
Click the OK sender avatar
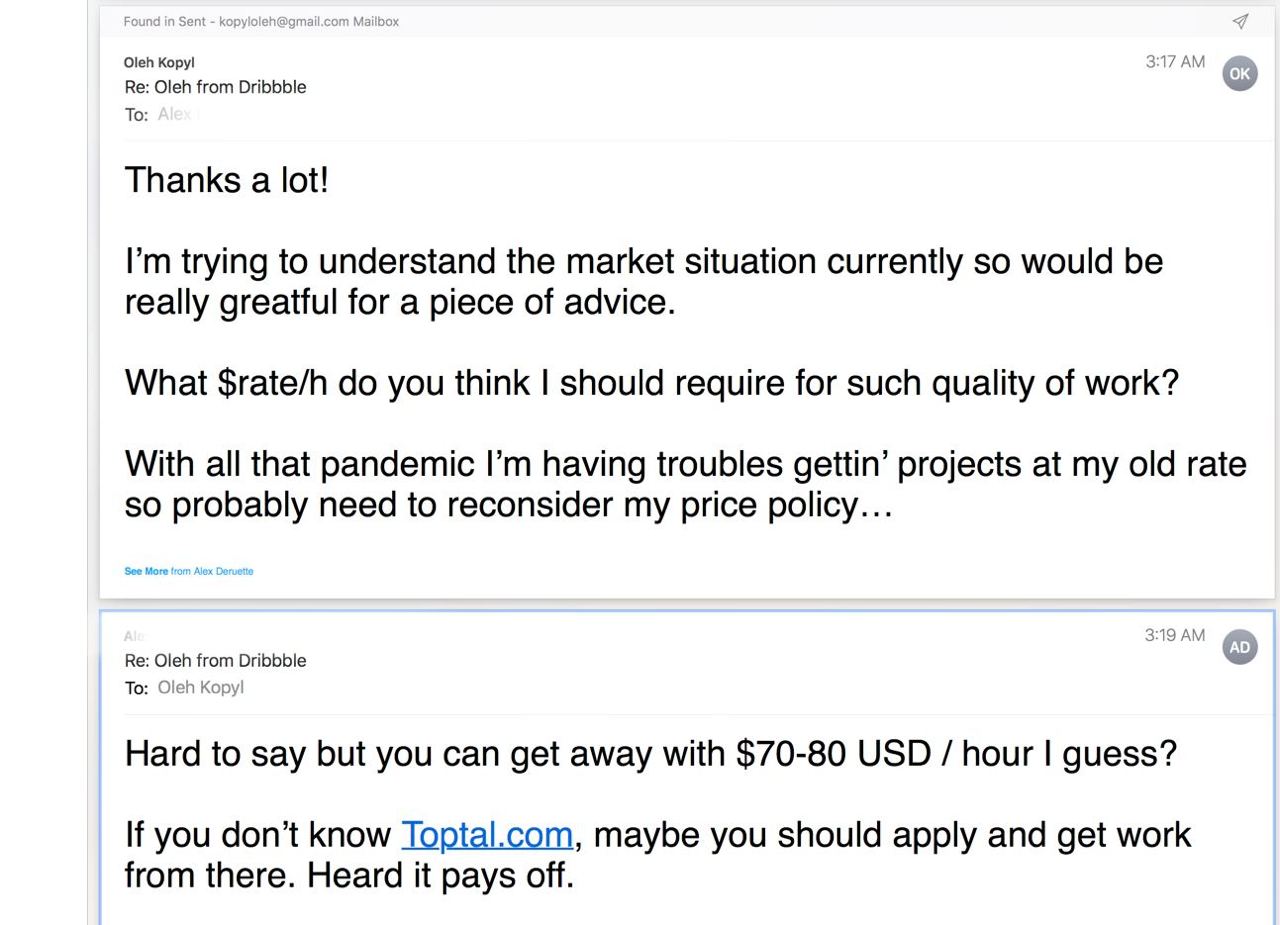click(1239, 73)
